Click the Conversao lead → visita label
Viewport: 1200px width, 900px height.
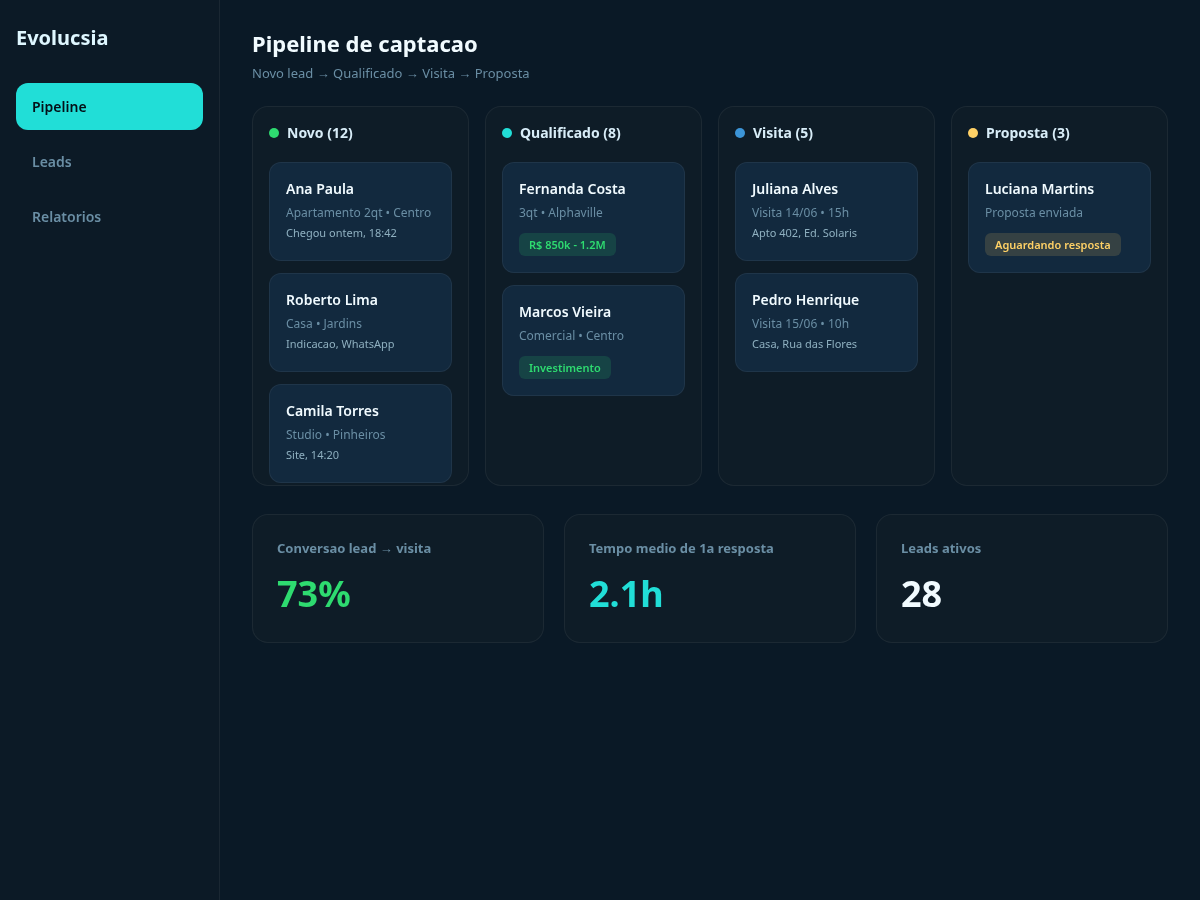[x=354, y=549]
